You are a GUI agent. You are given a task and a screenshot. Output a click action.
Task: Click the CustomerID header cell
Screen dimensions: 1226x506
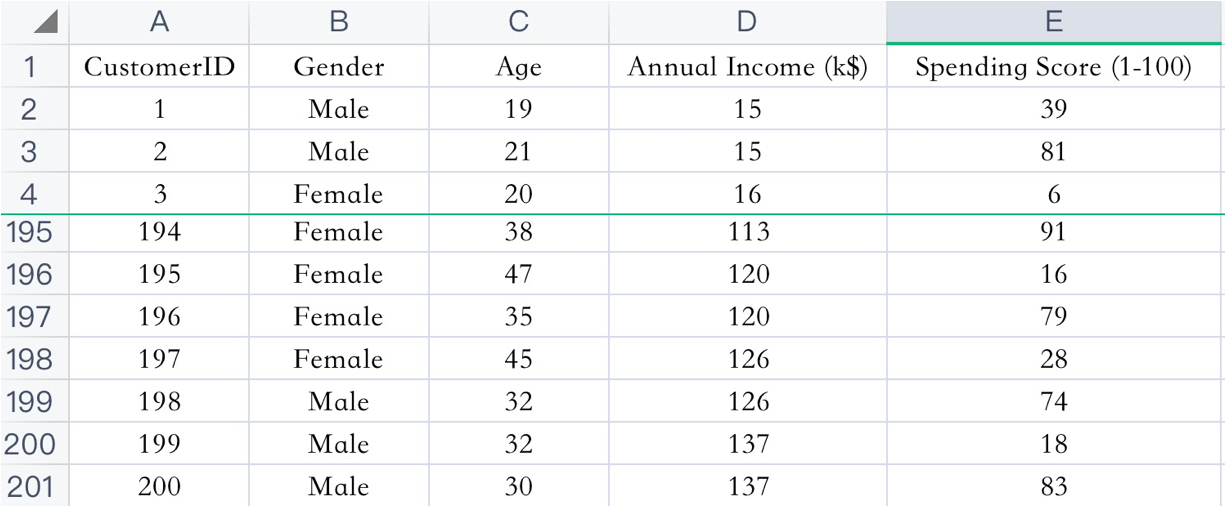[159, 67]
